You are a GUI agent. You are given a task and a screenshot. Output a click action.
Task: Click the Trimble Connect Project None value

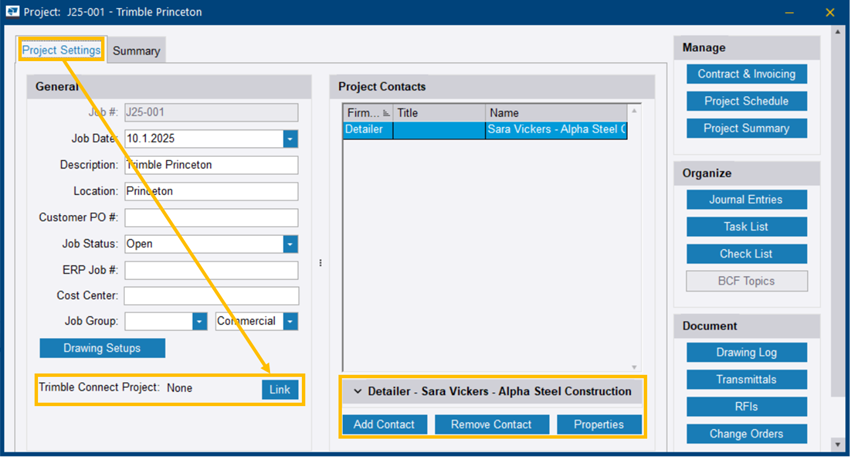click(179, 388)
